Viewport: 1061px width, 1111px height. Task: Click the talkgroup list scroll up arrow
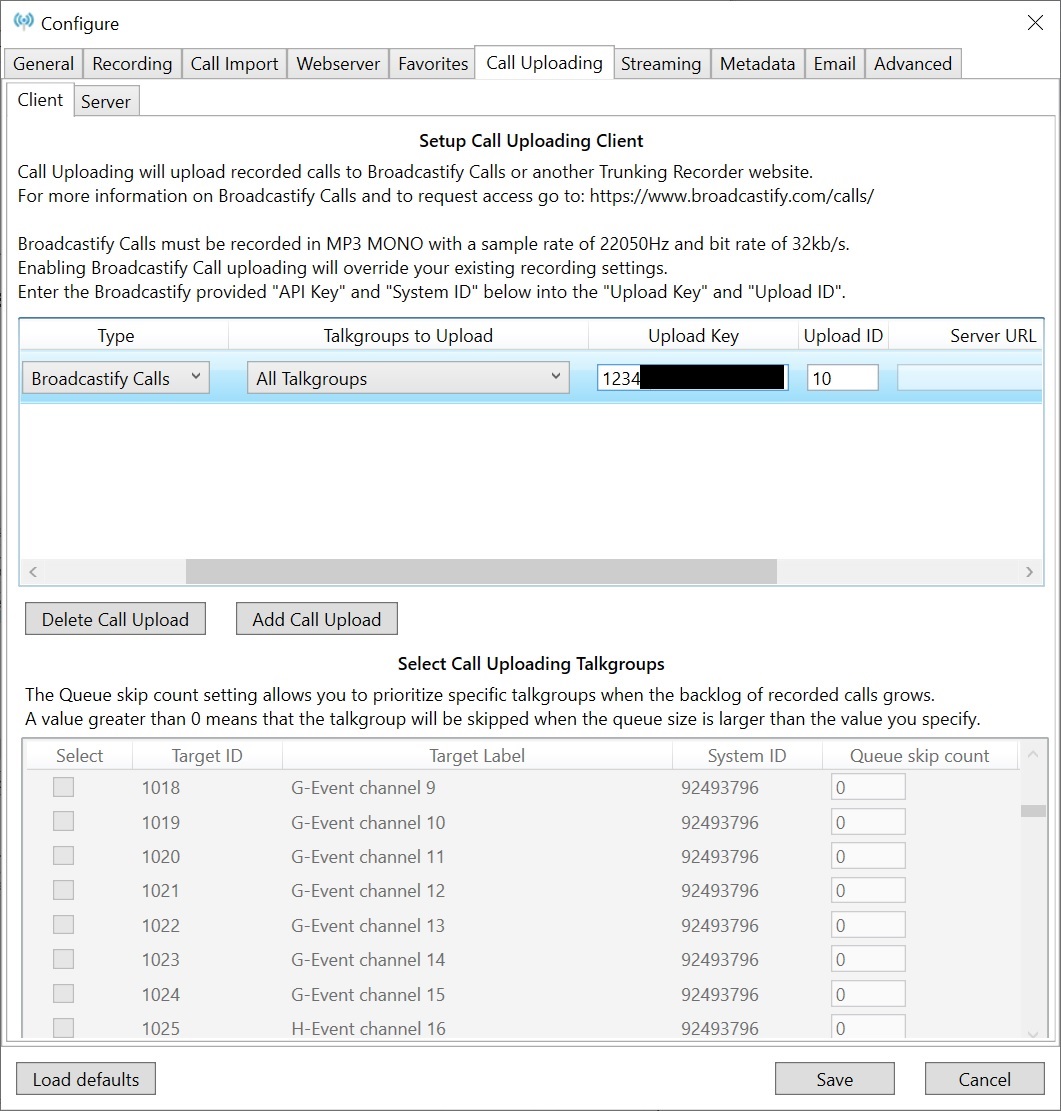1033,755
